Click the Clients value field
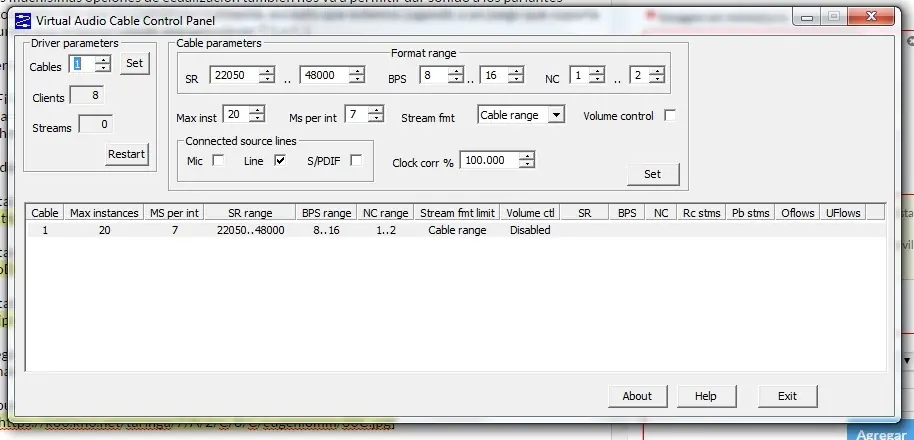 [87, 95]
